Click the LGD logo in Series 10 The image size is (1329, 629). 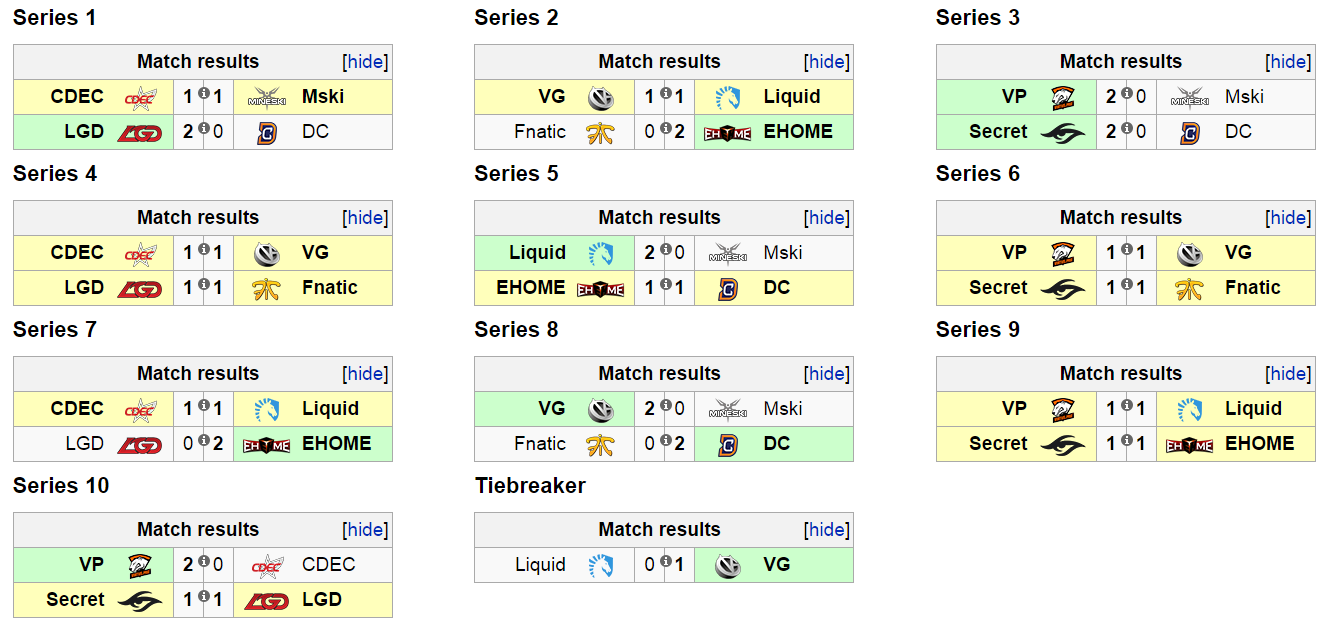[x=265, y=599]
